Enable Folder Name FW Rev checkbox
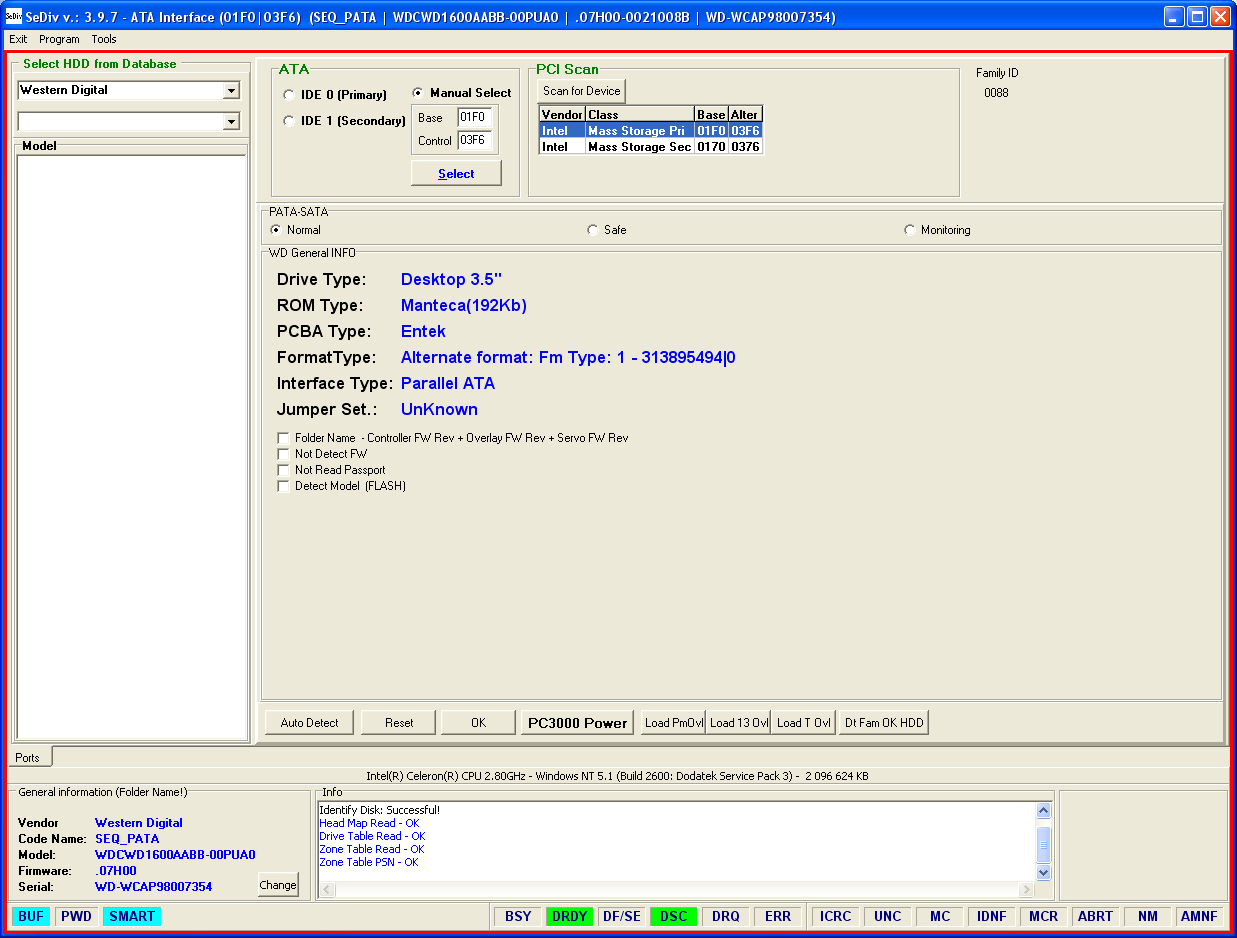1237x938 pixels. tap(284, 438)
